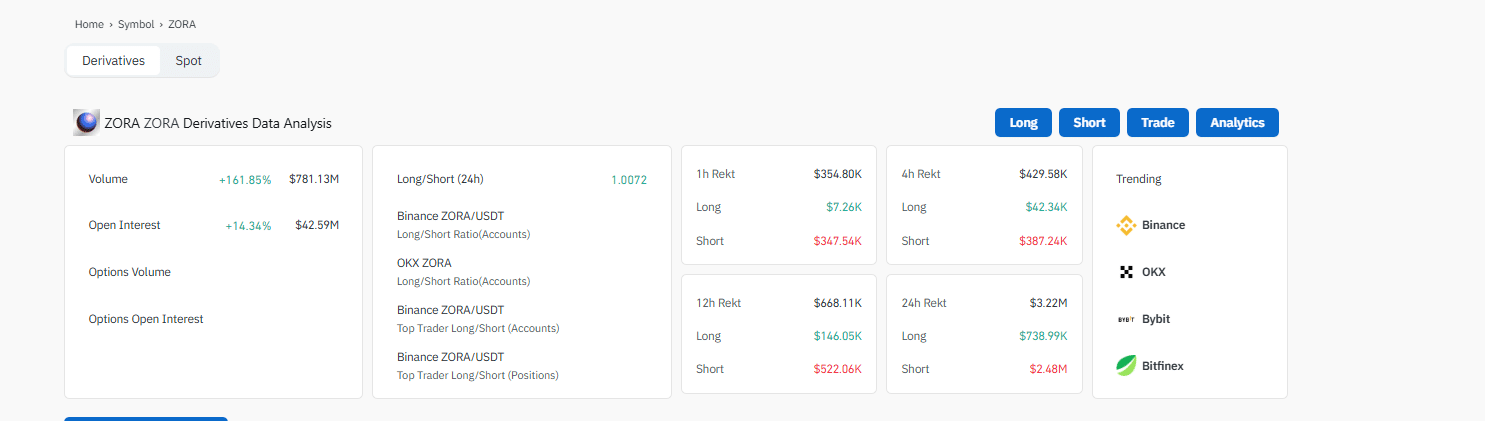Click the Bybit logo icon in Trending
The height and width of the screenshot is (421, 1485).
(1126, 319)
